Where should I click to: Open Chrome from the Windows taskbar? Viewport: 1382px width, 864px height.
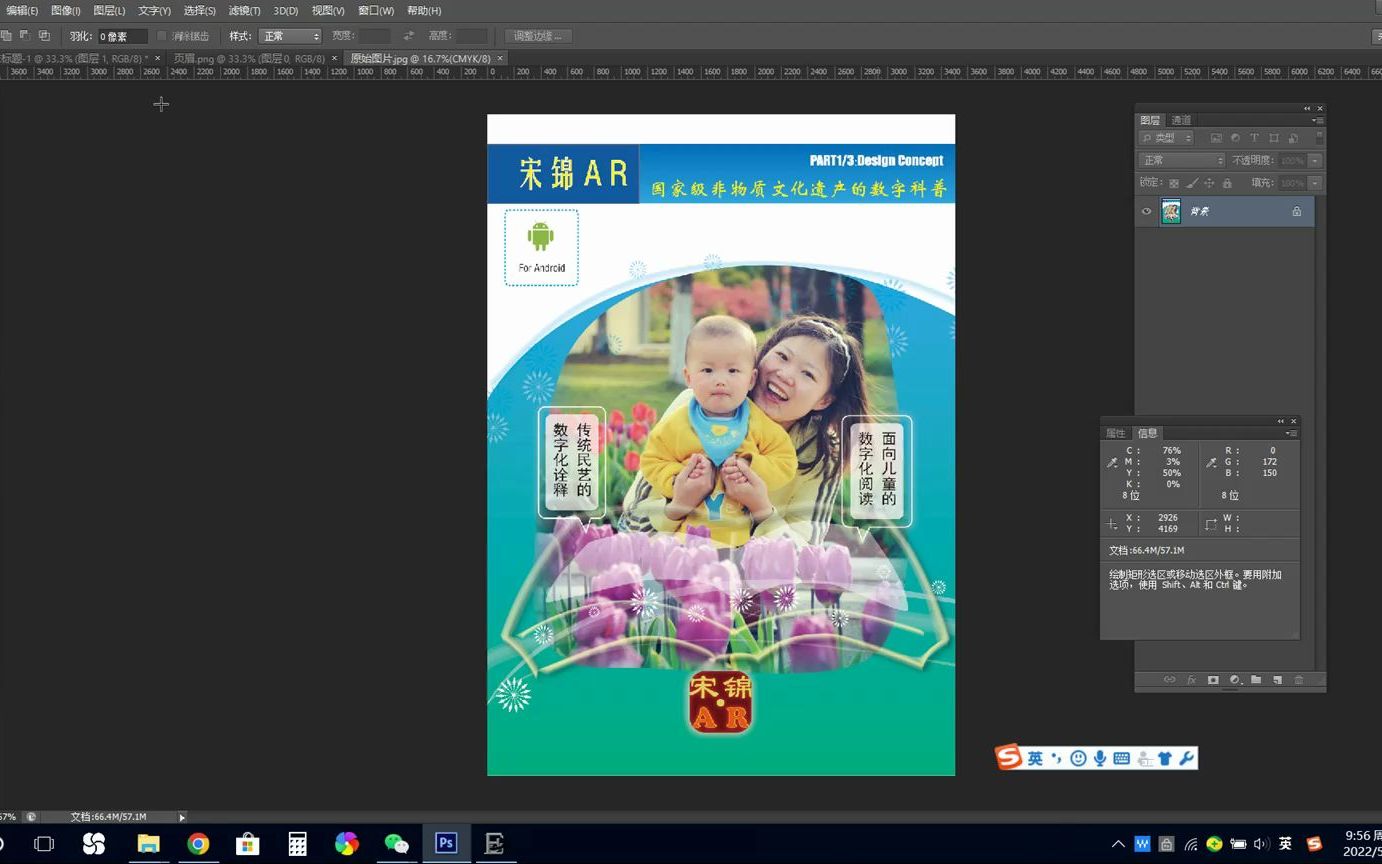click(x=198, y=844)
